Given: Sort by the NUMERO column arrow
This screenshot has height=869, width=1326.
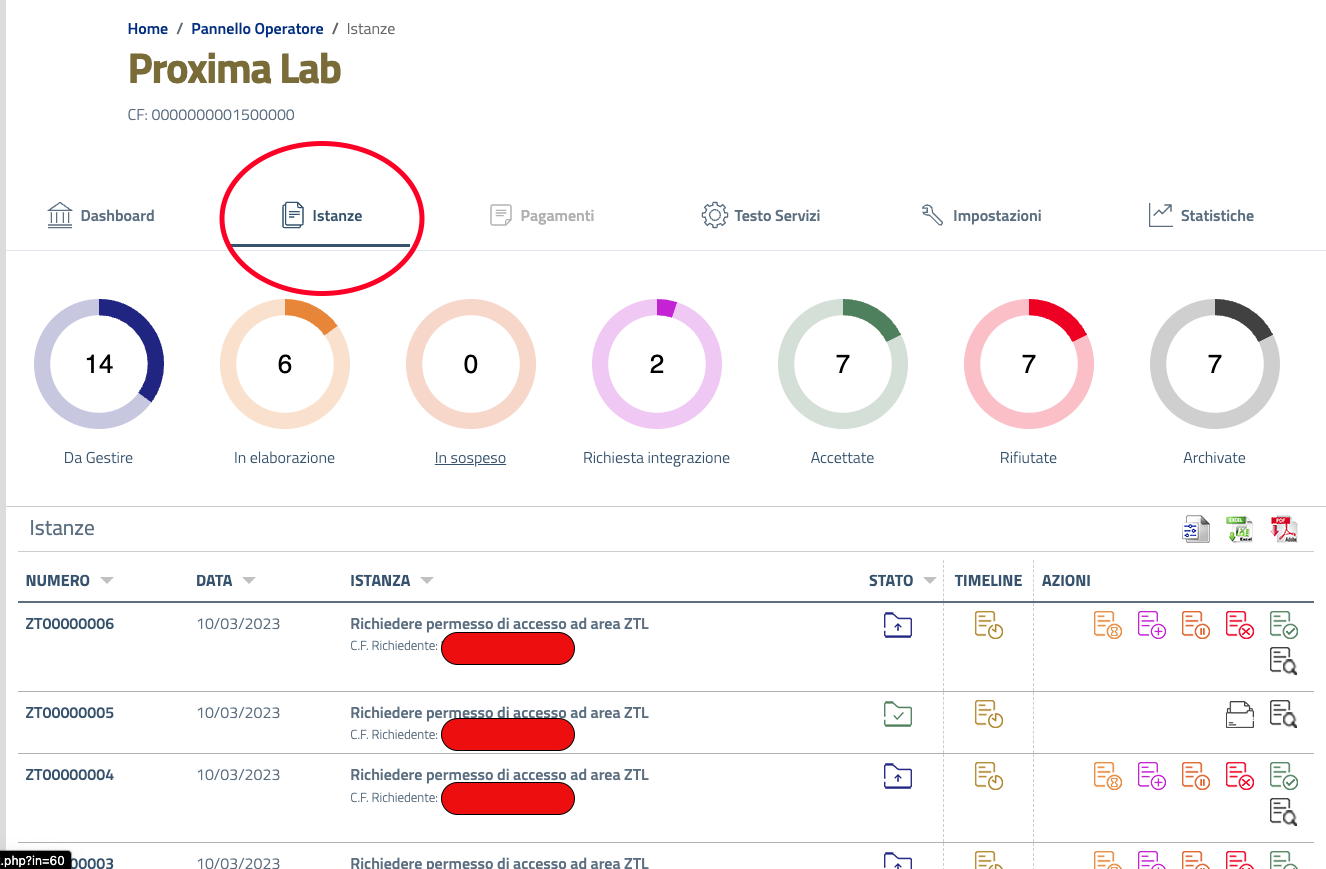Looking at the screenshot, I should tap(107, 581).
